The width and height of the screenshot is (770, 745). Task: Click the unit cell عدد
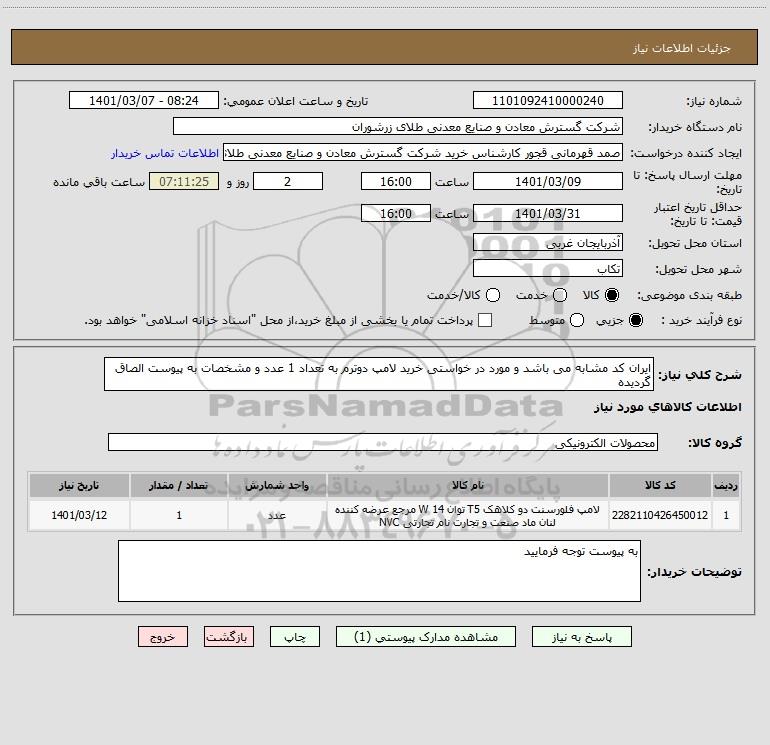click(x=277, y=515)
